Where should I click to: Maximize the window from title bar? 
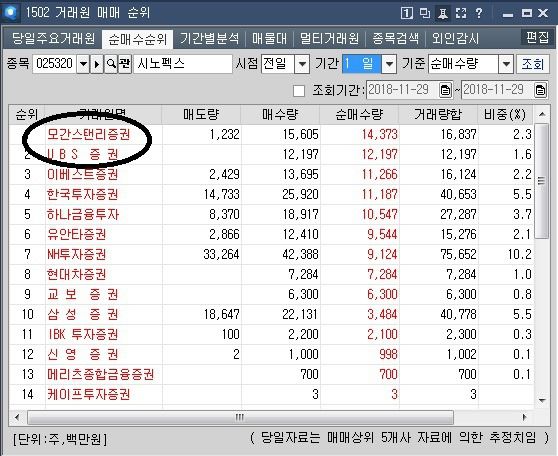[527, 13]
